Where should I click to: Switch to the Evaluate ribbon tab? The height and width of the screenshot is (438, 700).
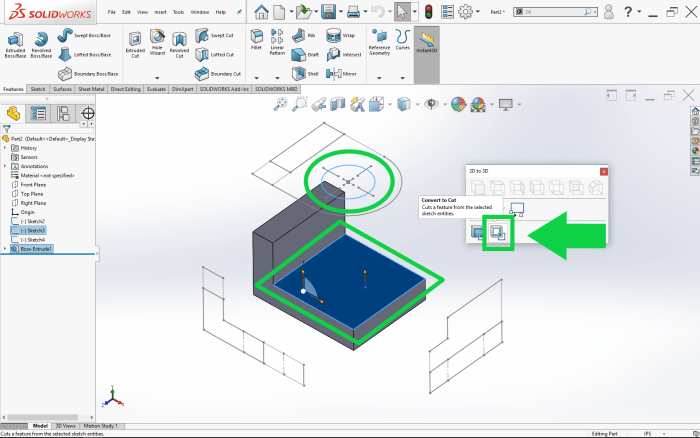156,89
